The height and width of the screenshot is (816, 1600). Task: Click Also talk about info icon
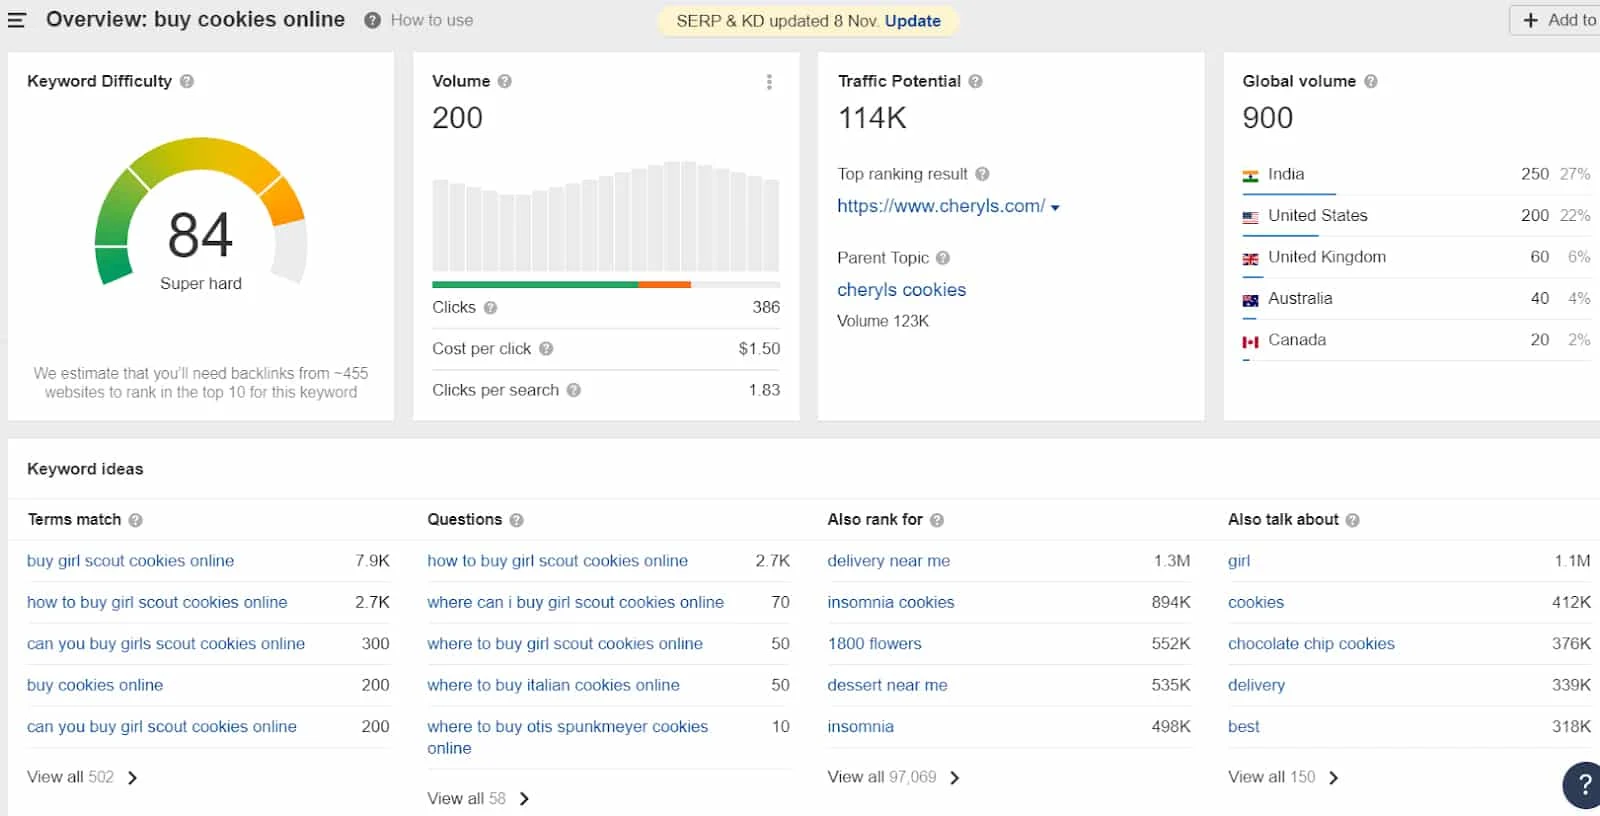pos(1353,520)
